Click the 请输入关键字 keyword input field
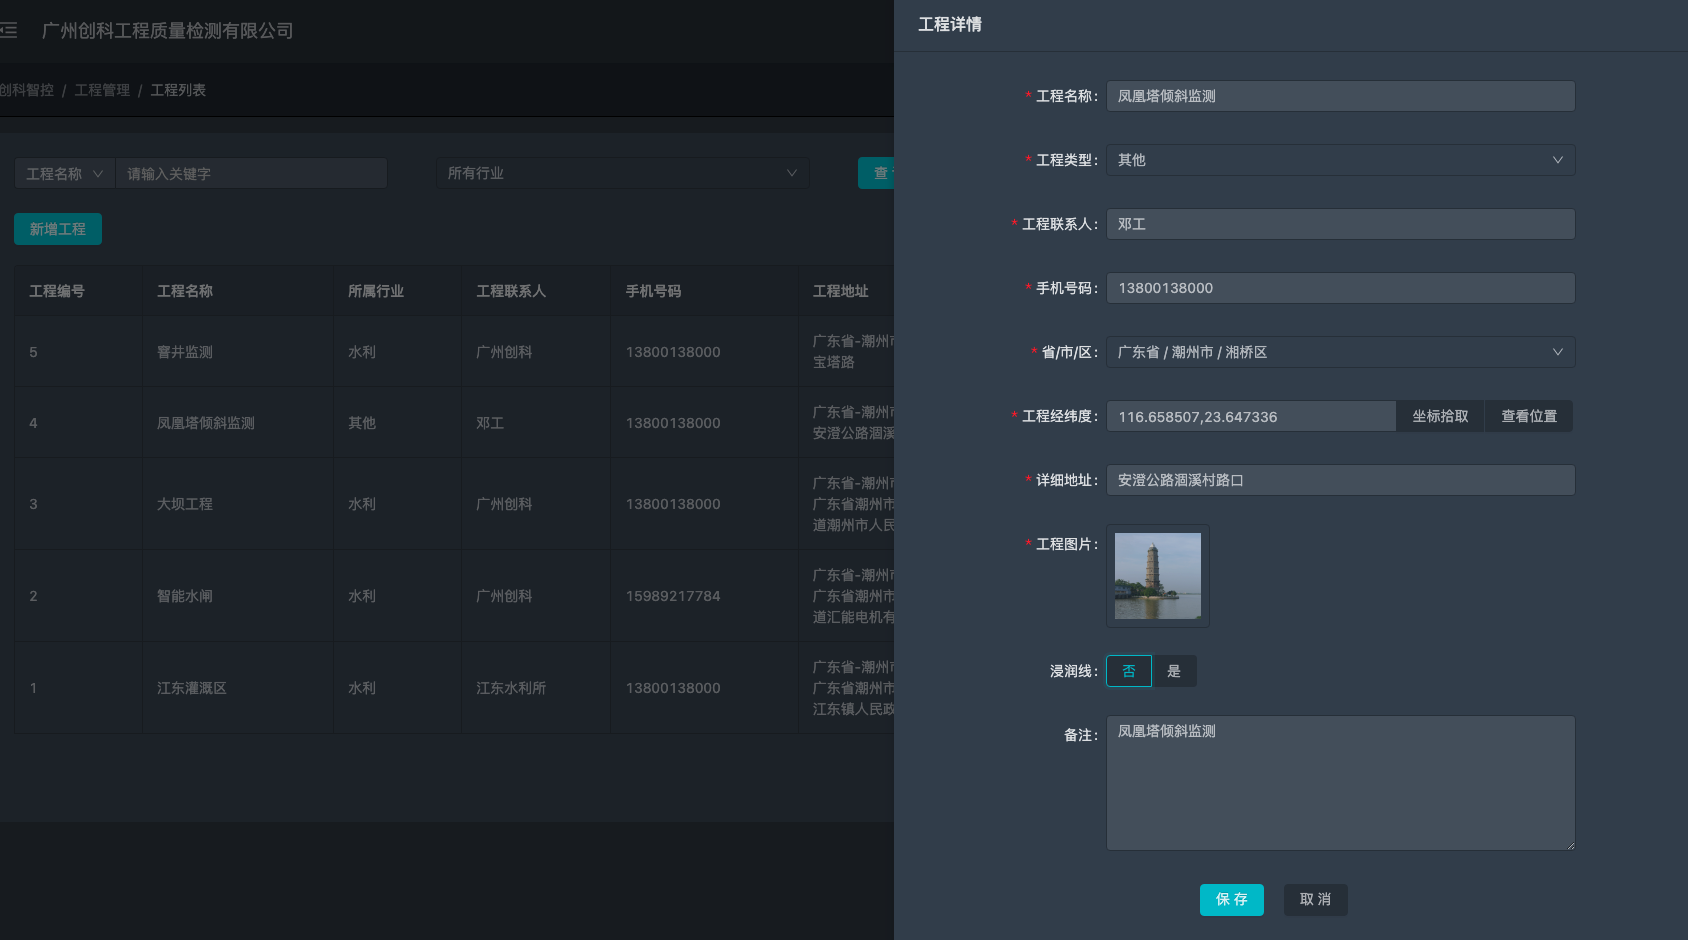Viewport: 1688px width, 940px height. coord(251,172)
